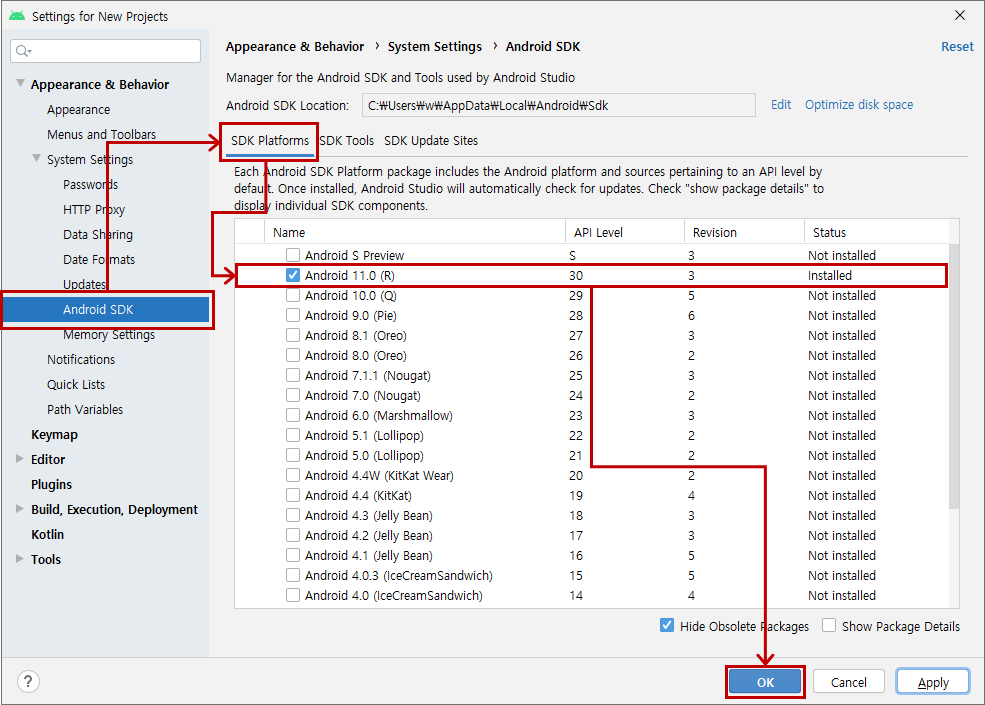The width and height of the screenshot is (985, 705).
Task: Open Data Sharing settings
Action: [98, 234]
